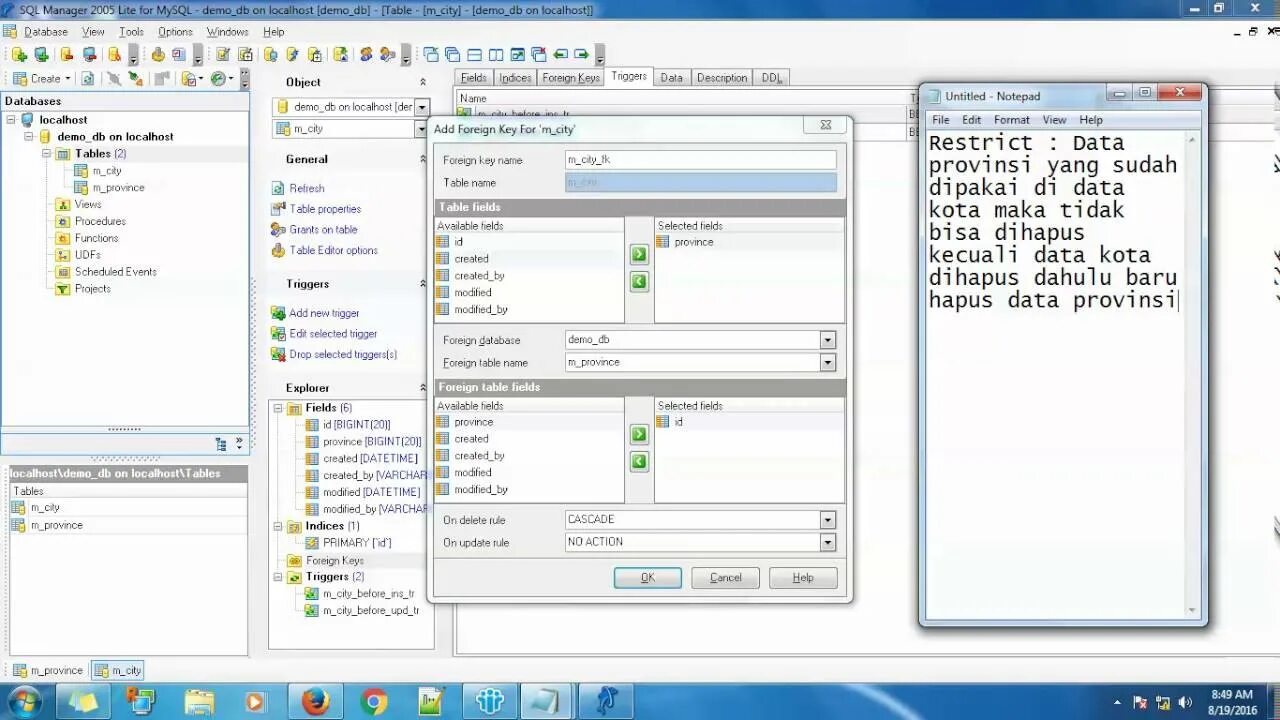Open Google Chrome from the taskbar
The width and height of the screenshot is (1280, 720).
click(x=374, y=702)
